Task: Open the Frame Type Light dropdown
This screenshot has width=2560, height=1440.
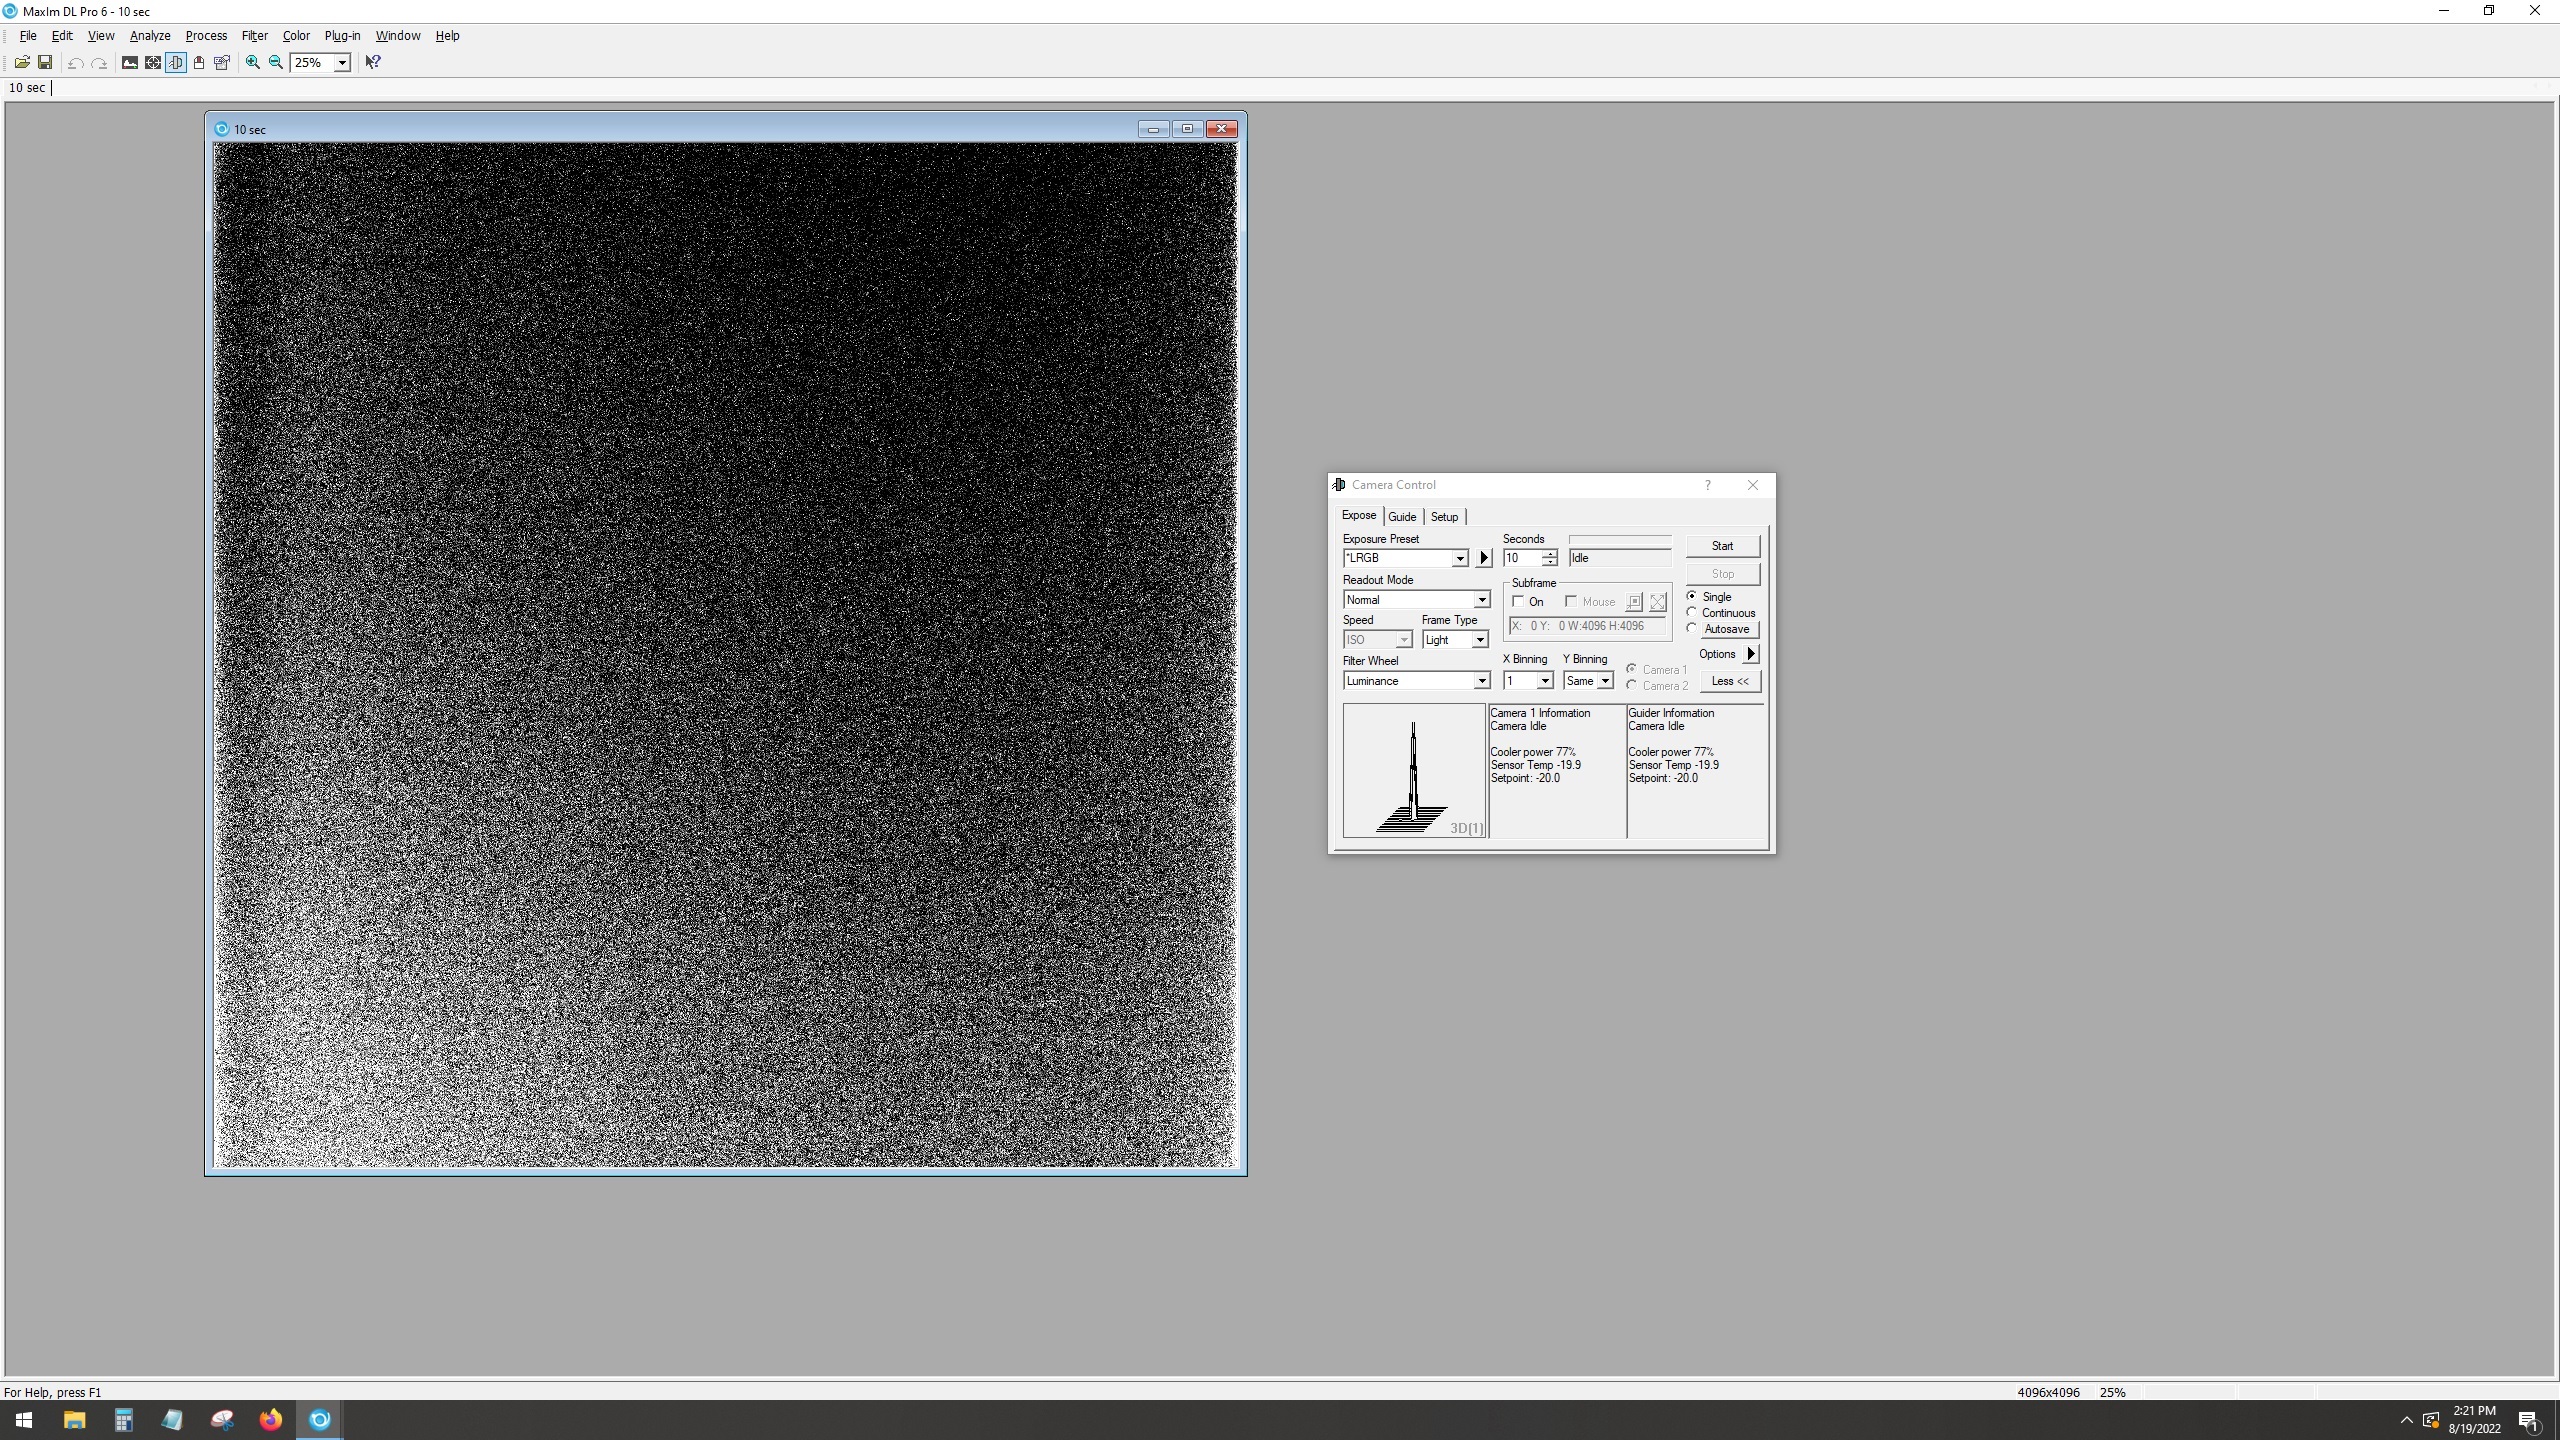Action: coord(1480,640)
